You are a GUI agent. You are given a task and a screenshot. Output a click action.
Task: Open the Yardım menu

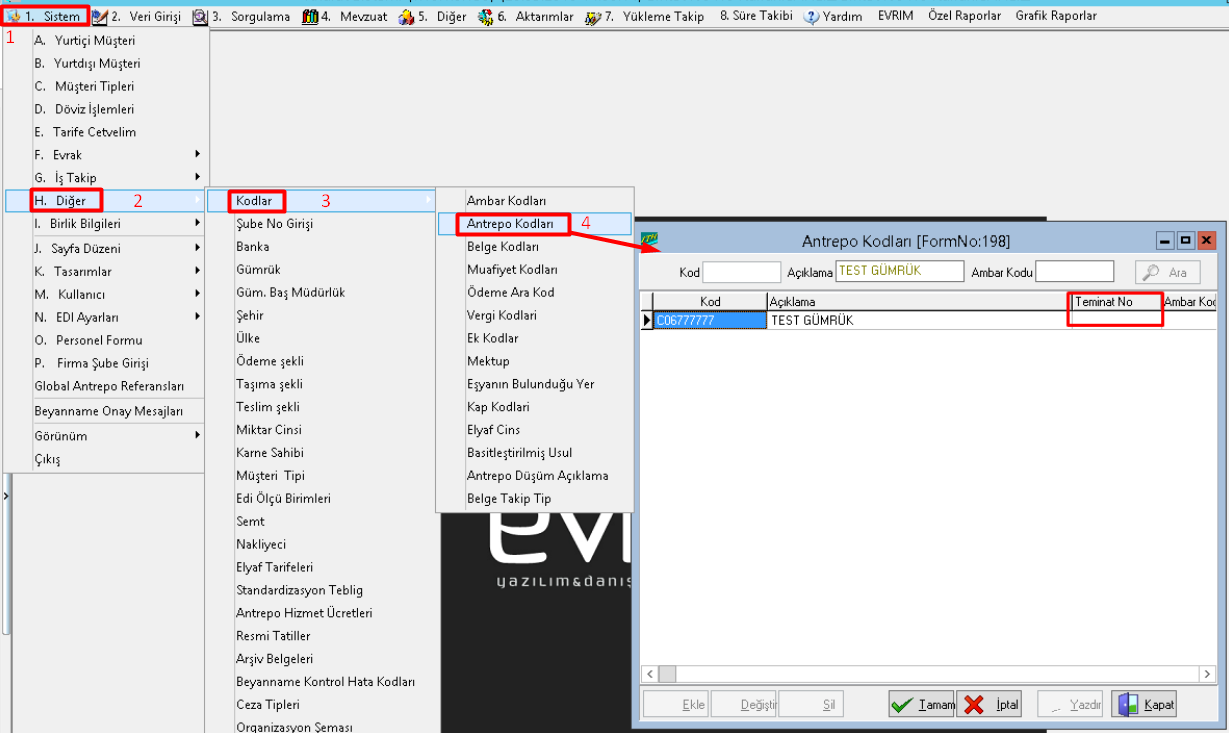833,16
